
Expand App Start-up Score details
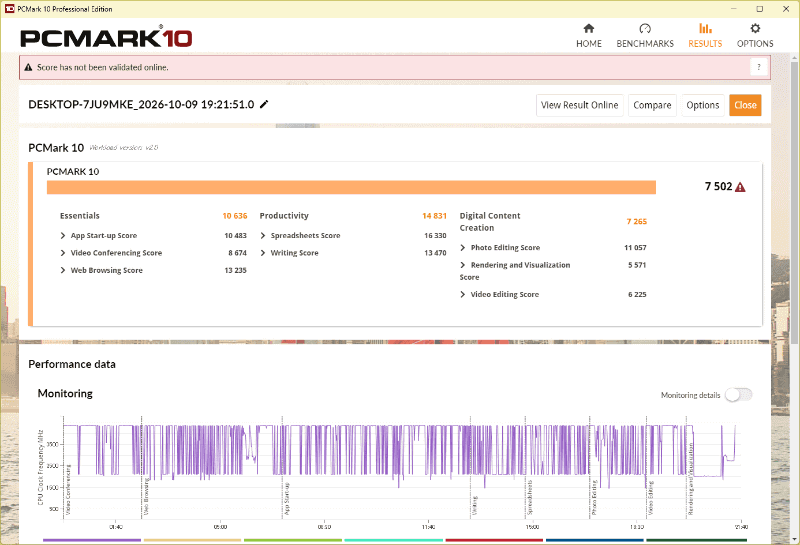63,235
